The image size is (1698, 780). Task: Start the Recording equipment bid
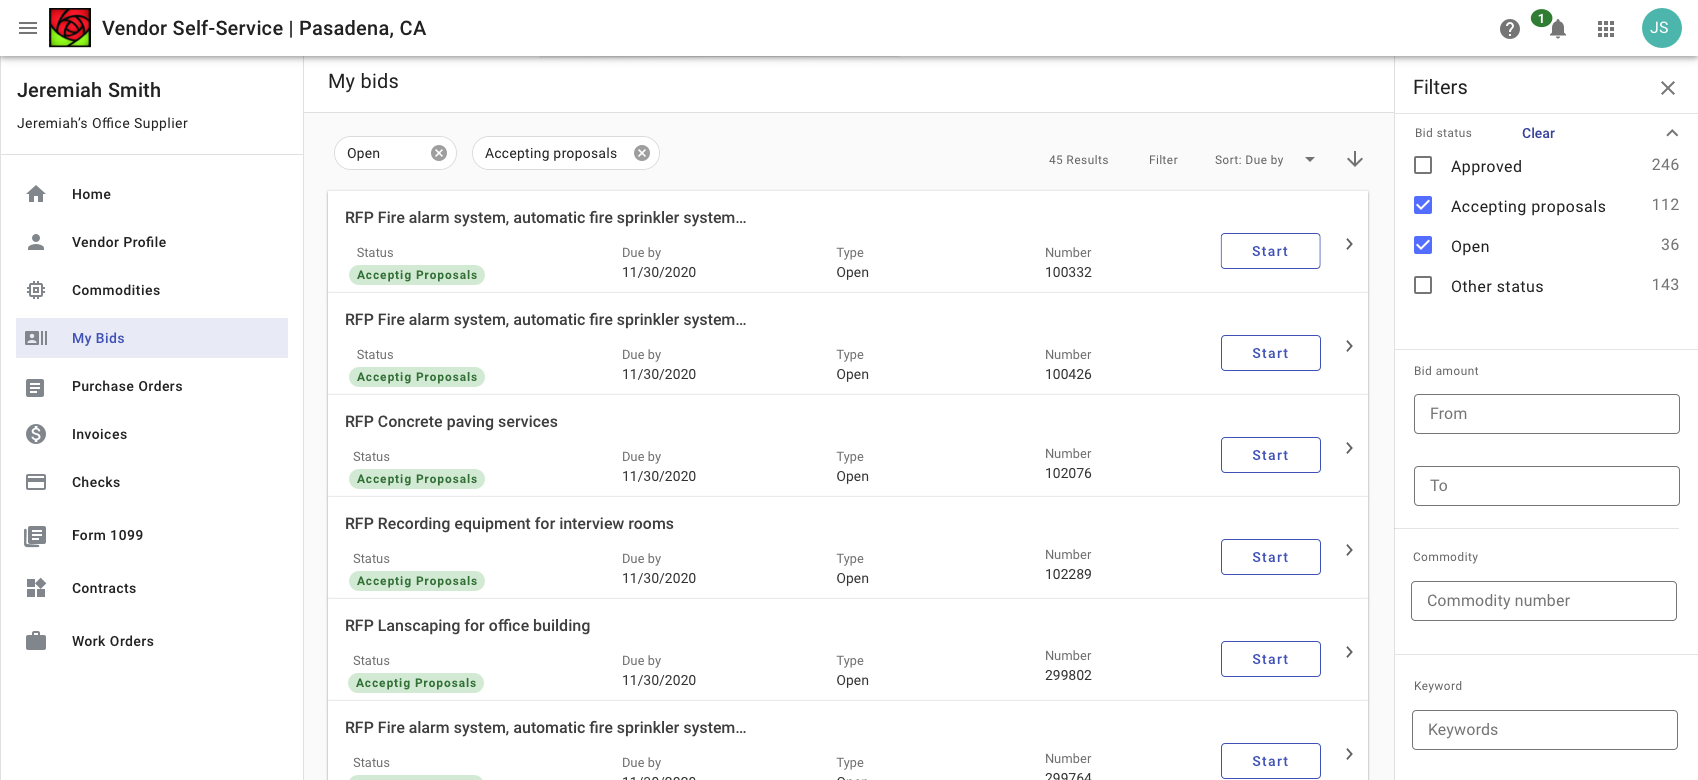[1270, 557]
